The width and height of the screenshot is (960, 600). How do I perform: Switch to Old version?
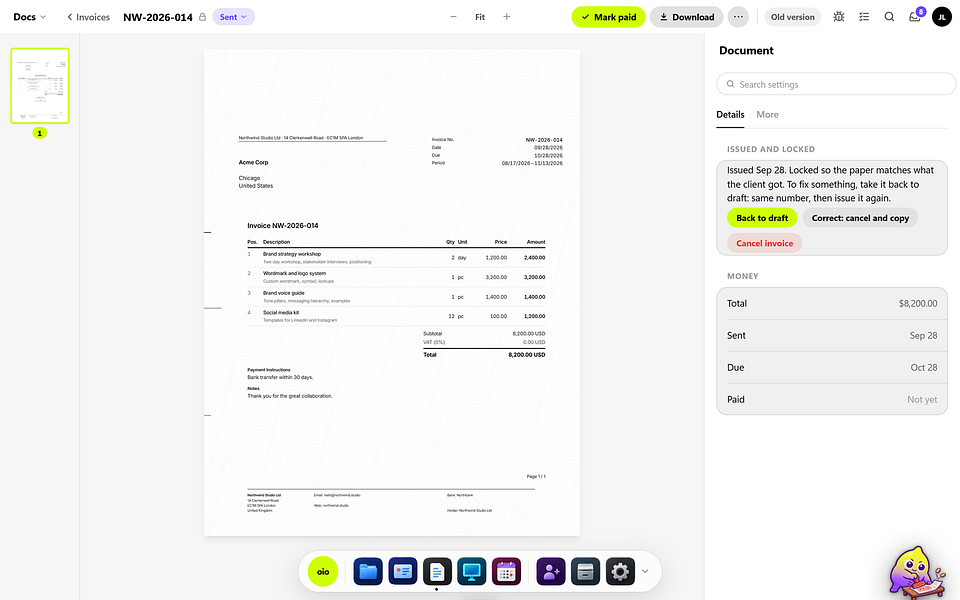pyautogui.click(x=792, y=17)
